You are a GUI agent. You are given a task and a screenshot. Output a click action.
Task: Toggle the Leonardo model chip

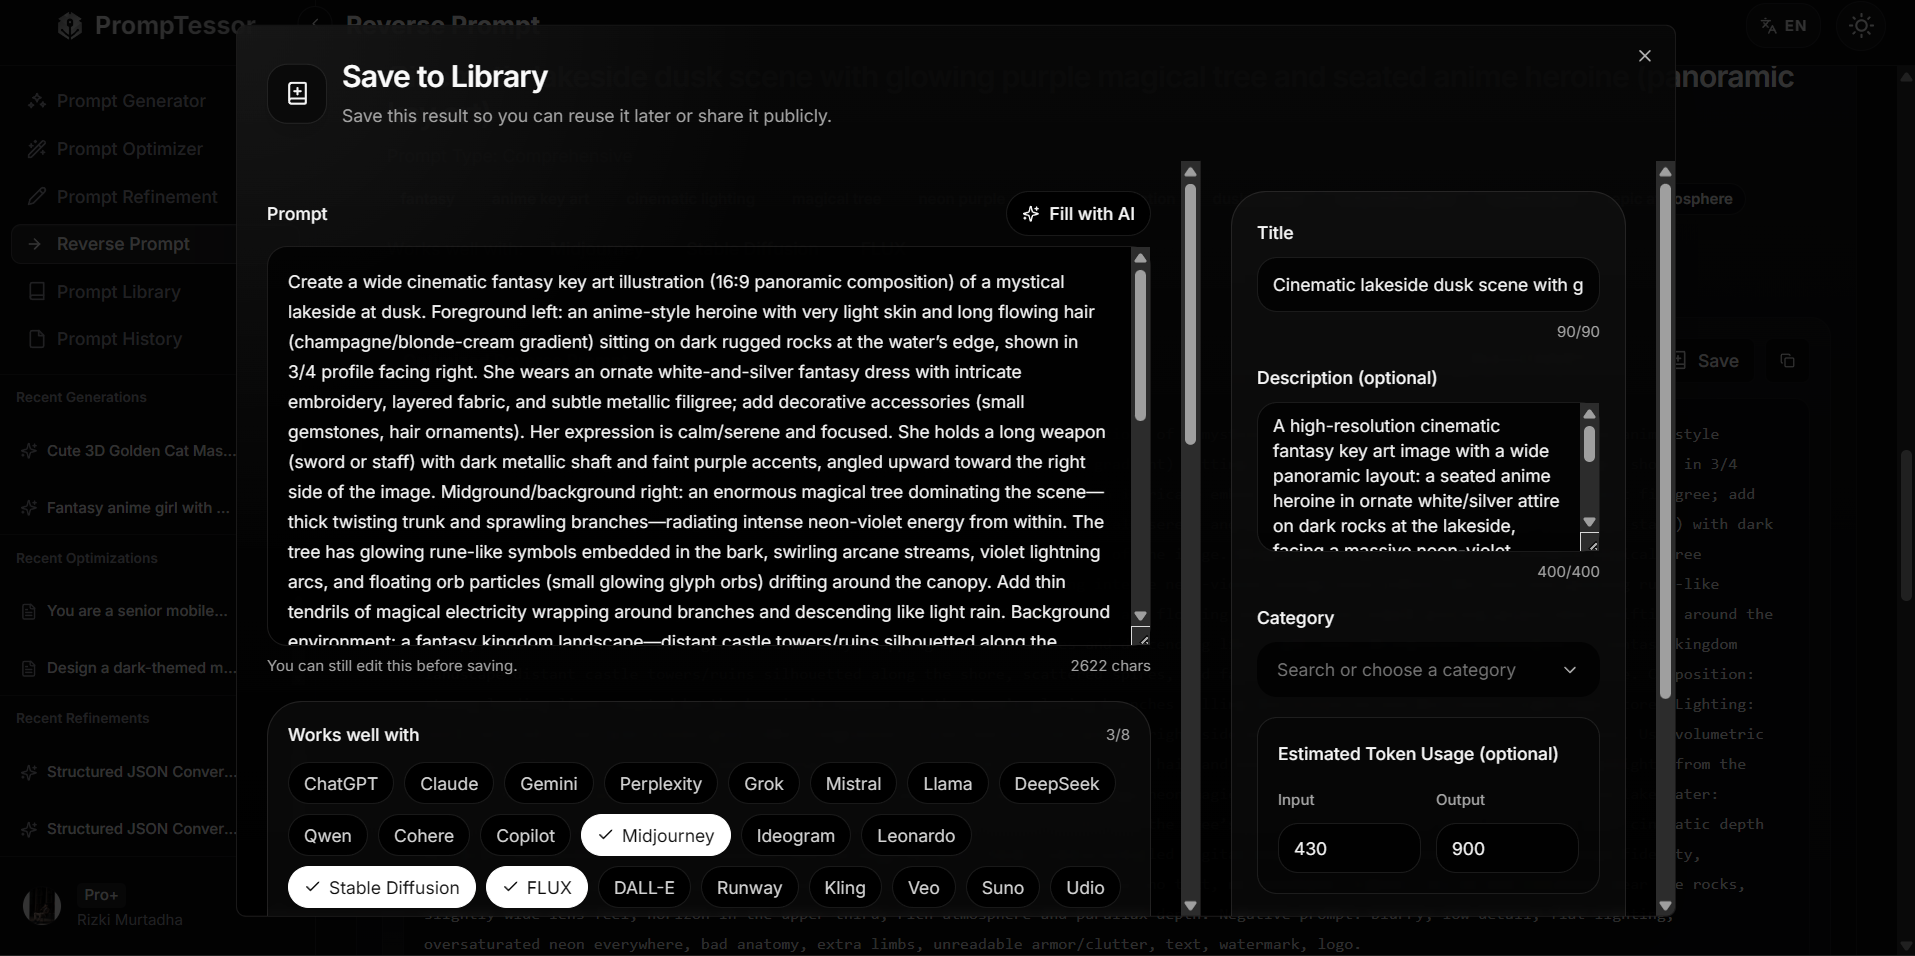tap(916, 836)
